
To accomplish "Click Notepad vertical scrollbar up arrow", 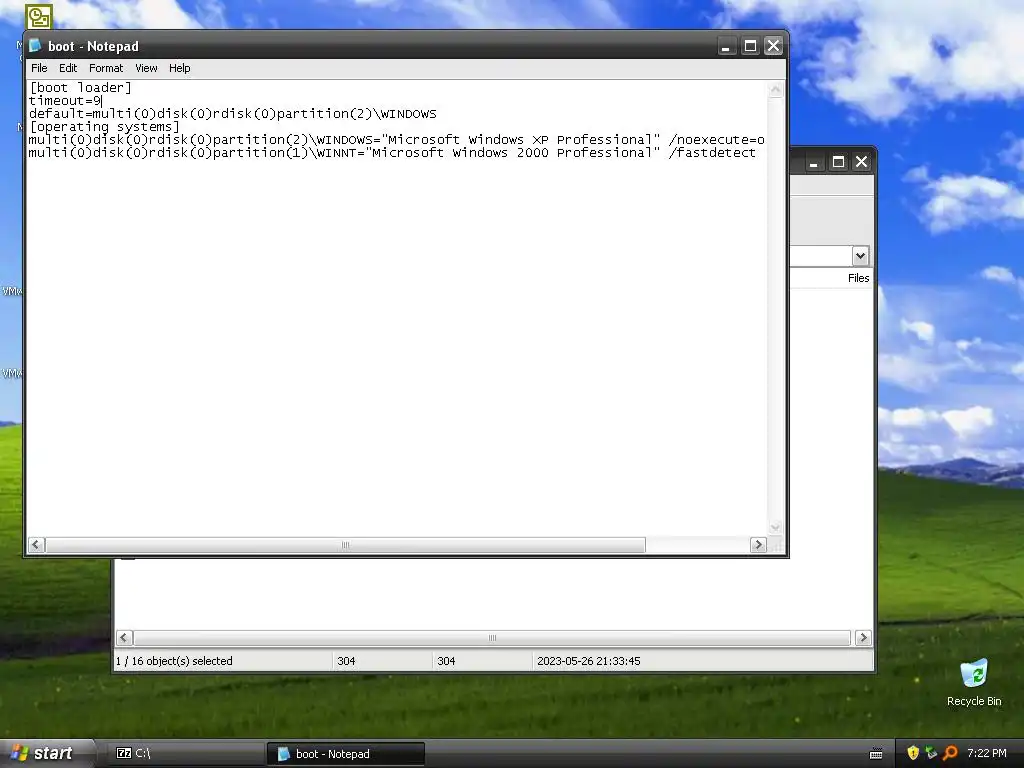I will pyautogui.click(x=775, y=89).
